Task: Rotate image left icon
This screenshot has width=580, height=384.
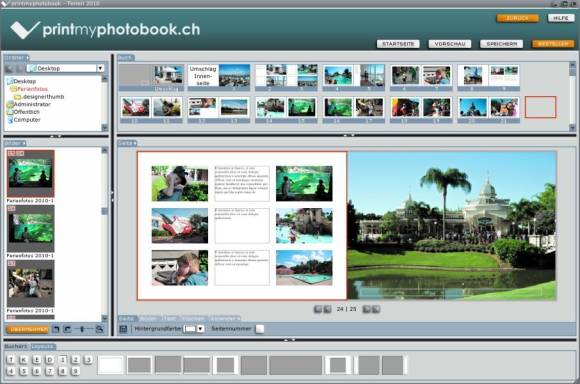Action: [x=55, y=329]
